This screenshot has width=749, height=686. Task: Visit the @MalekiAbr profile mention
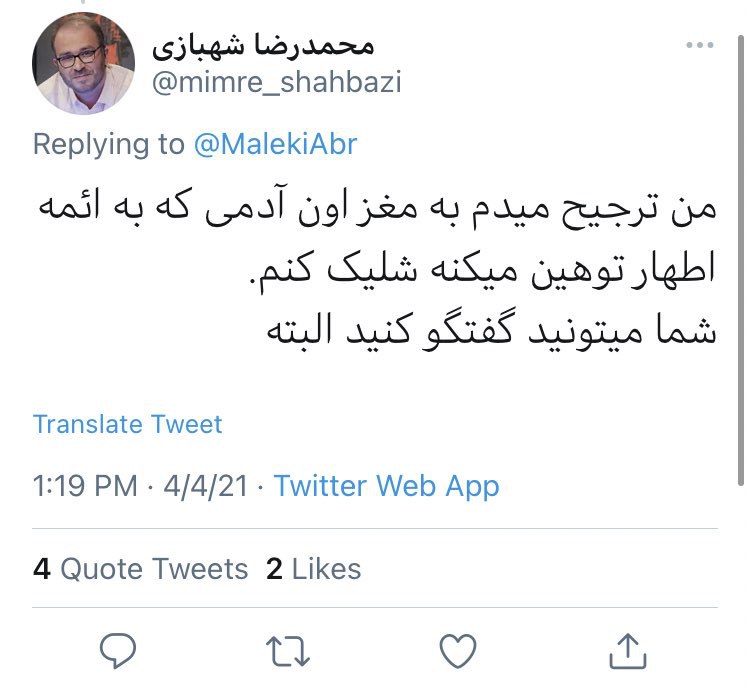(x=275, y=144)
